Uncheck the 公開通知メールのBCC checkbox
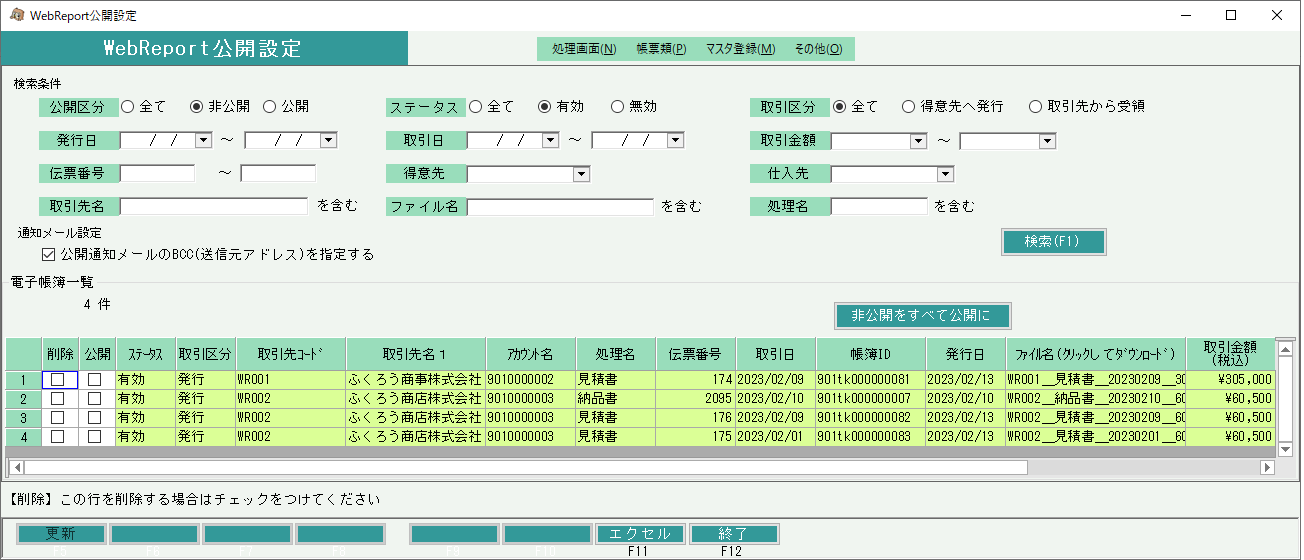The width and height of the screenshot is (1304, 560). pyautogui.click(x=49, y=255)
